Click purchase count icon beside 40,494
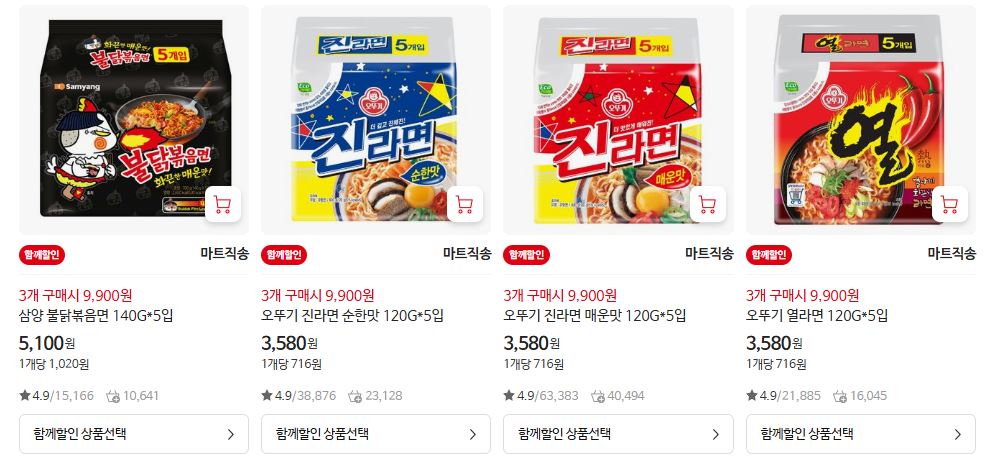The height and width of the screenshot is (456, 987). point(597,396)
